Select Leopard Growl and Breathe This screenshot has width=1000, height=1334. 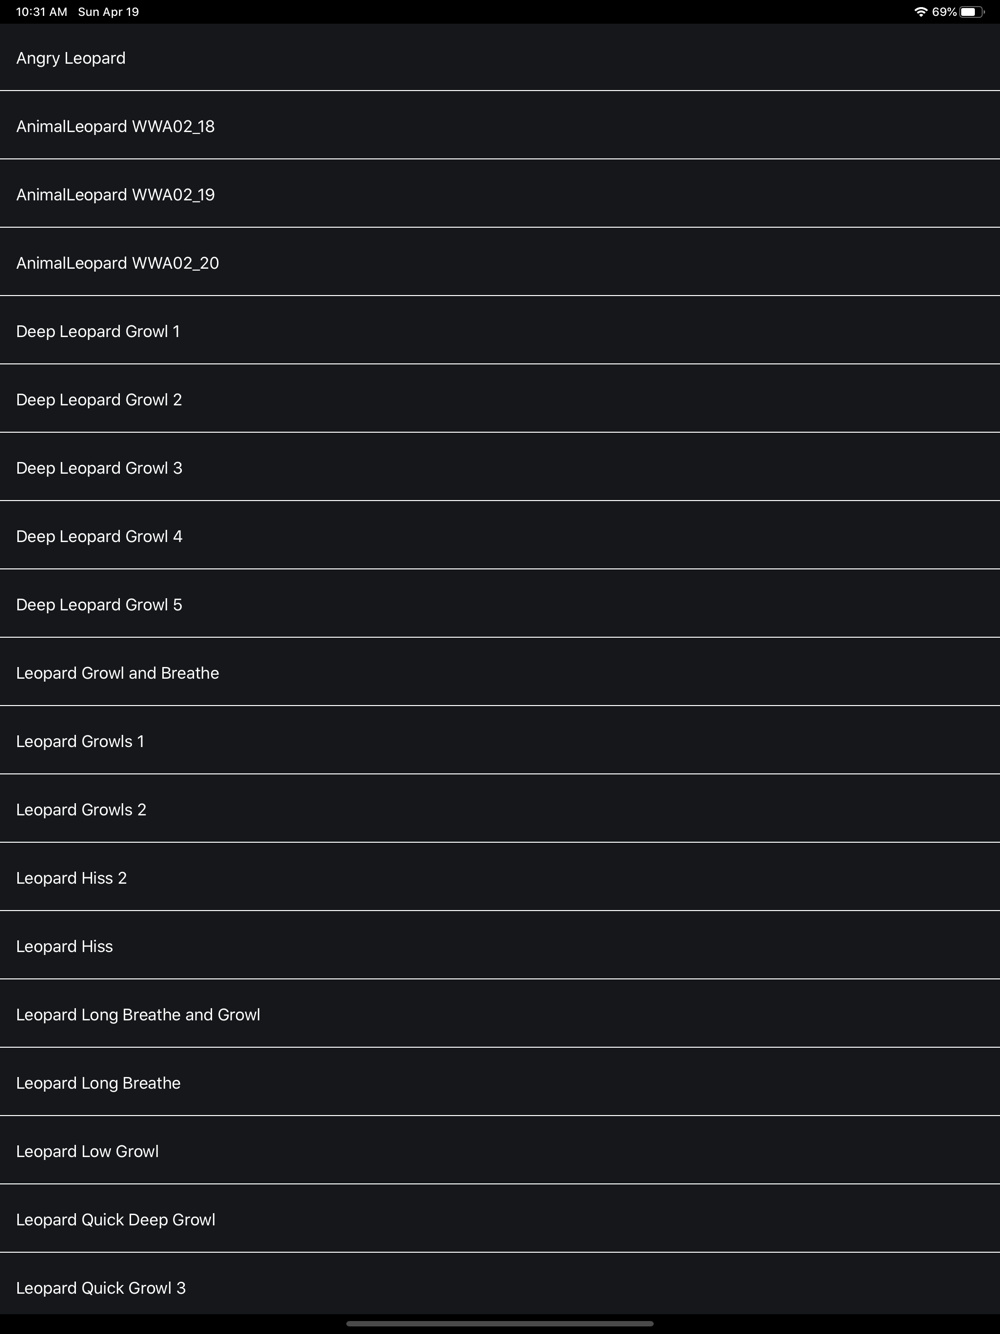point(500,672)
